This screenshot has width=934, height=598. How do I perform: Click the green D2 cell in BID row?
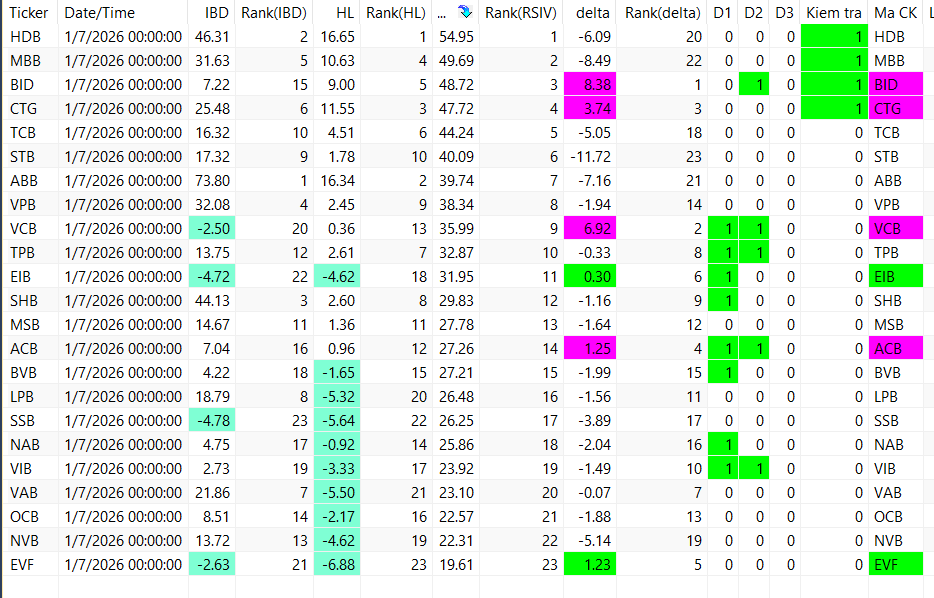tap(754, 85)
